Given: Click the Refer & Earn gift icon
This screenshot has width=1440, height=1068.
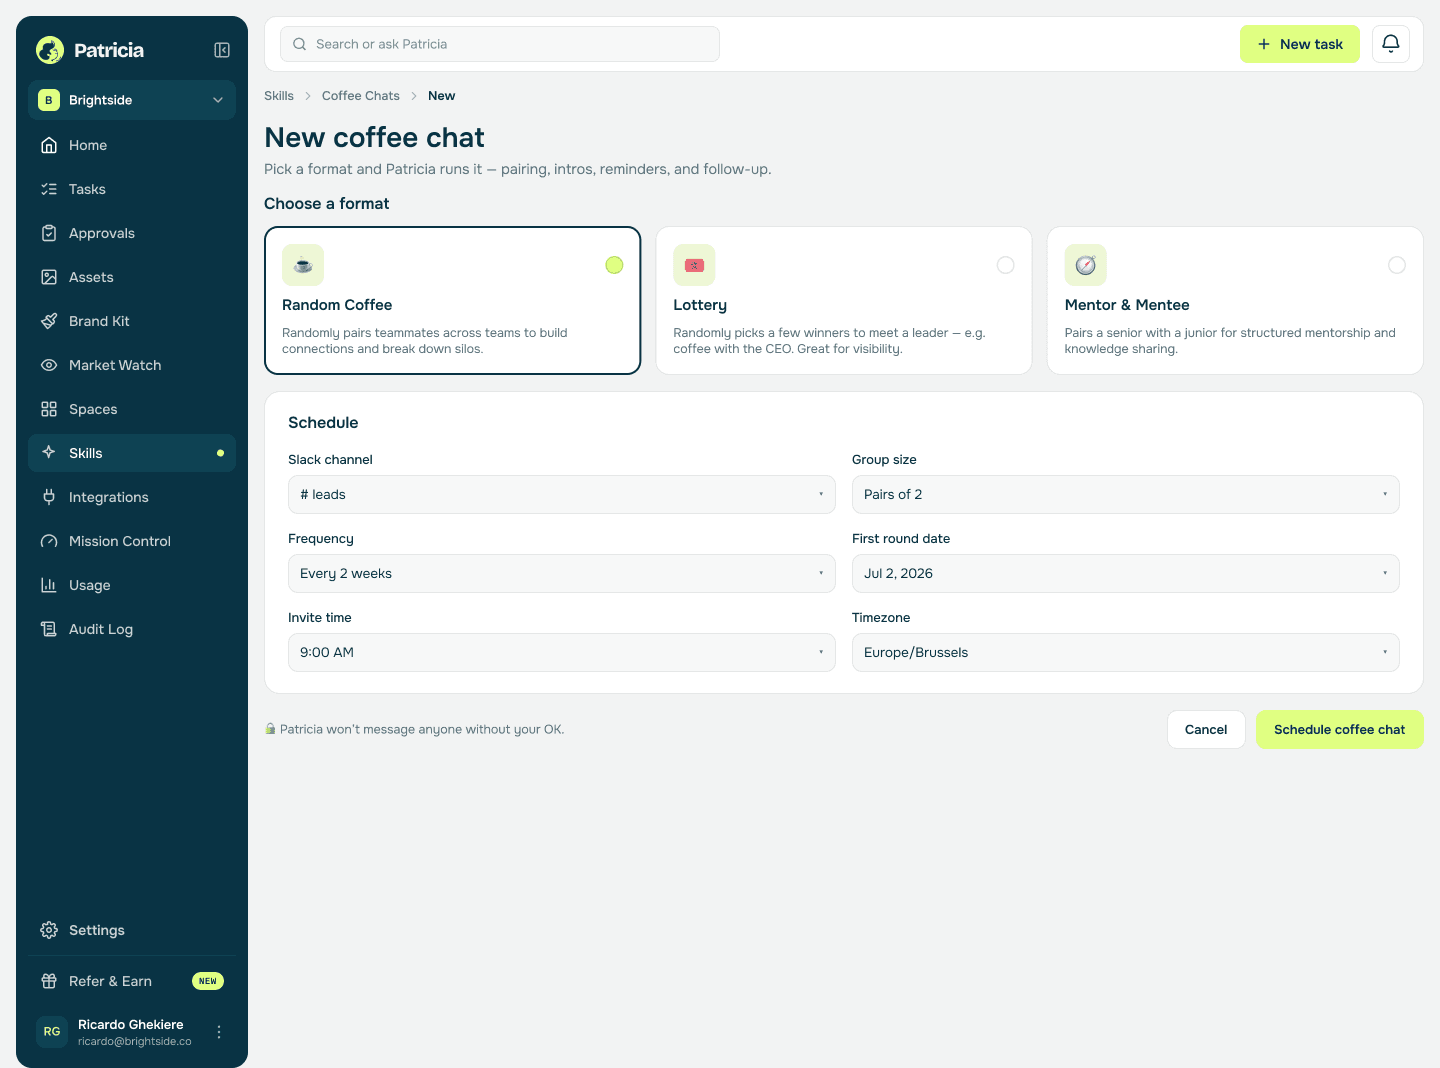Looking at the screenshot, I should tap(49, 981).
